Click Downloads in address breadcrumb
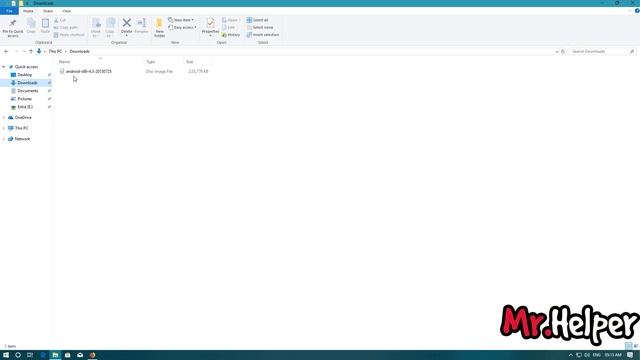 pos(80,51)
